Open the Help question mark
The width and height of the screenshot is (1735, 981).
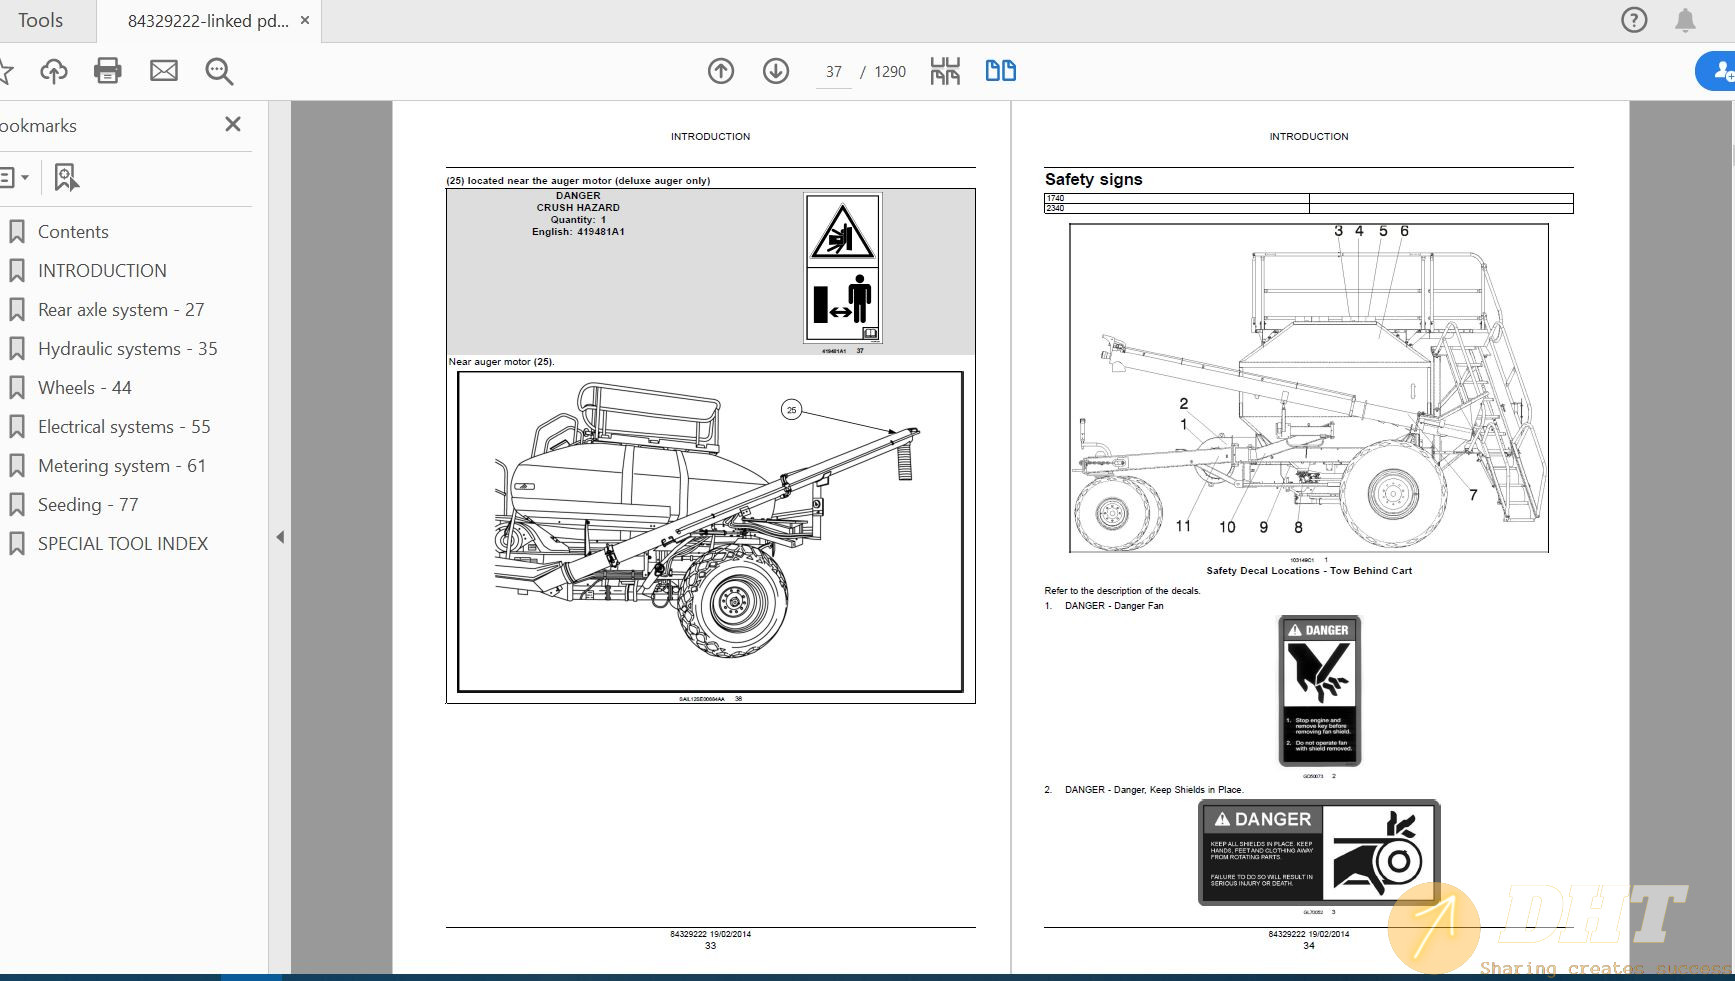(x=1633, y=19)
